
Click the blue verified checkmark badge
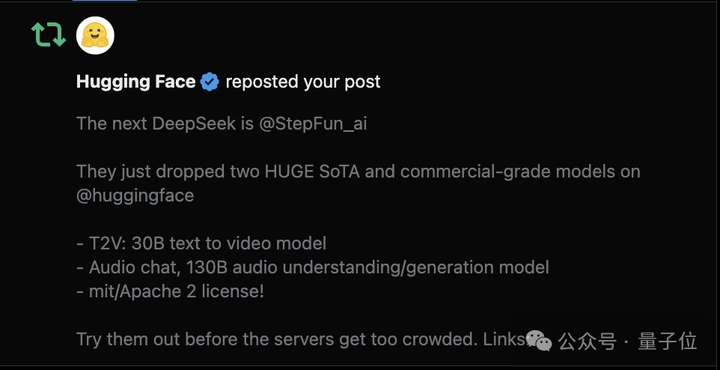click(210, 82)
